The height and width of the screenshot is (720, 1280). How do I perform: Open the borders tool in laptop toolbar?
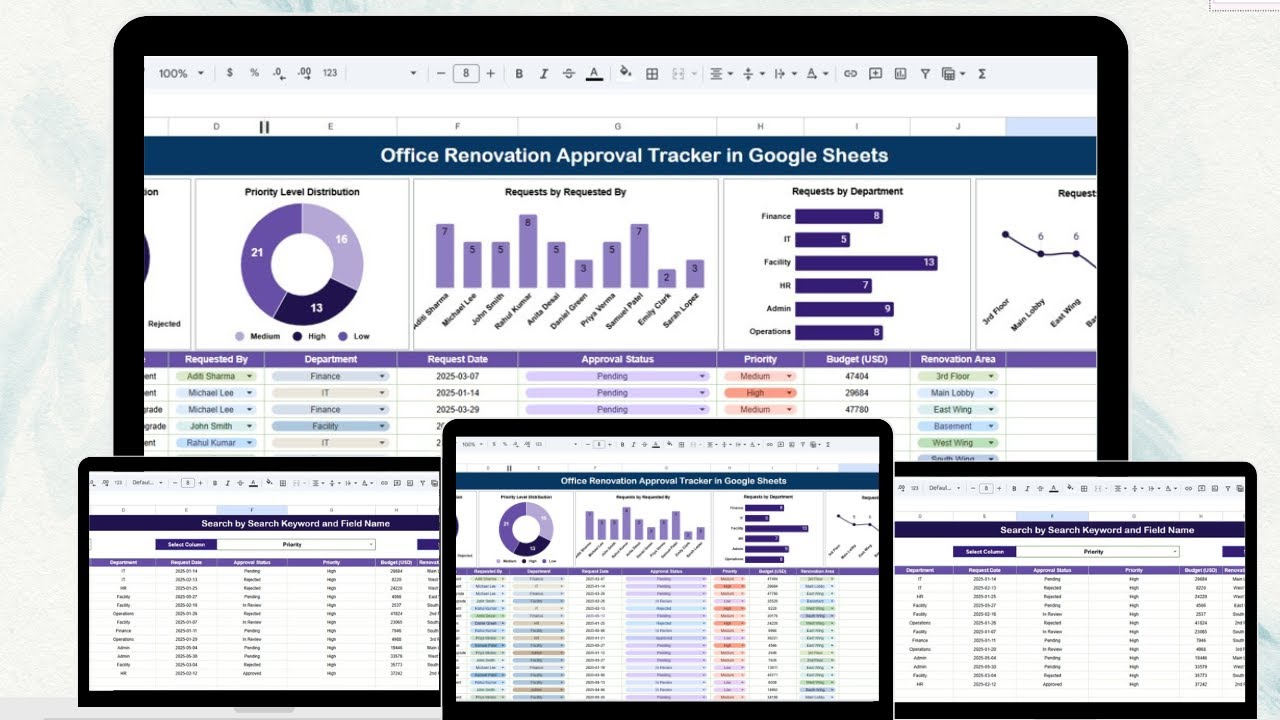coord(652,73)
